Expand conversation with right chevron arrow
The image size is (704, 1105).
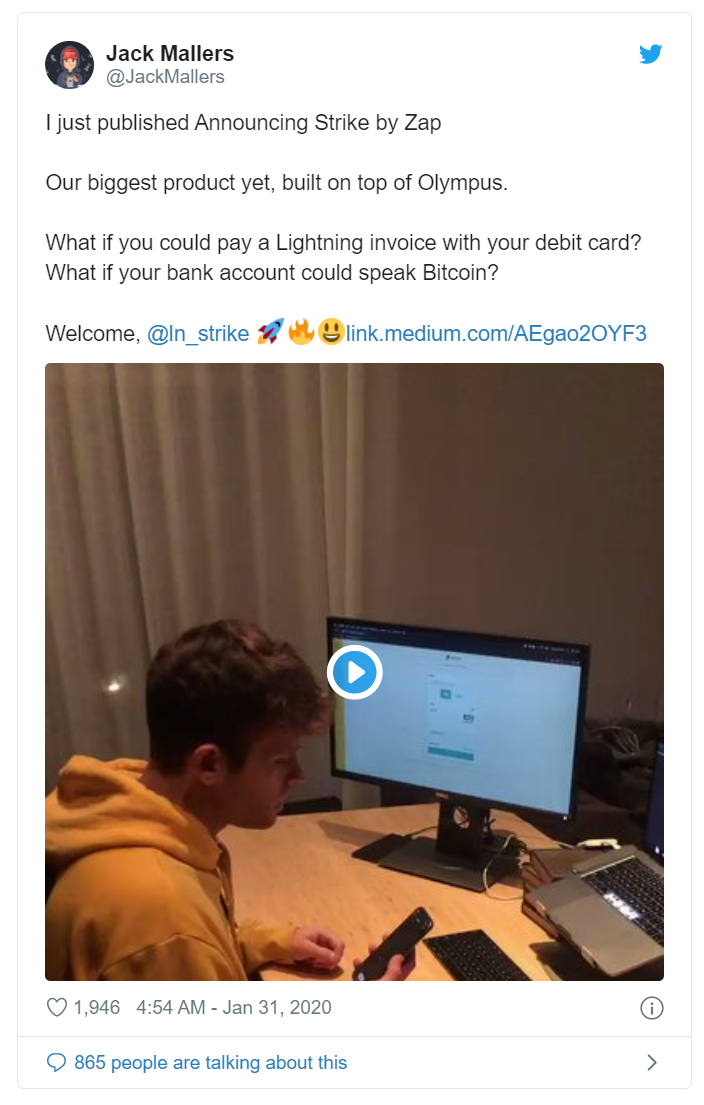(652, 1062)
